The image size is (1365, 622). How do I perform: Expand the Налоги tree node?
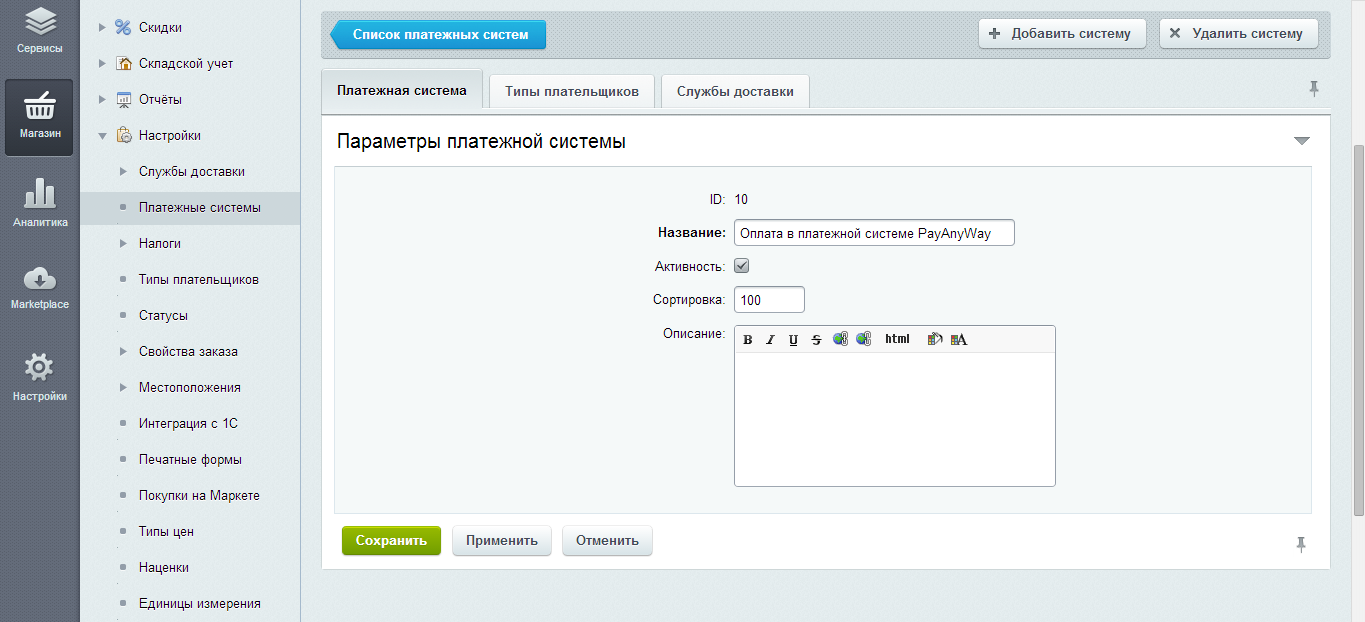123,243
